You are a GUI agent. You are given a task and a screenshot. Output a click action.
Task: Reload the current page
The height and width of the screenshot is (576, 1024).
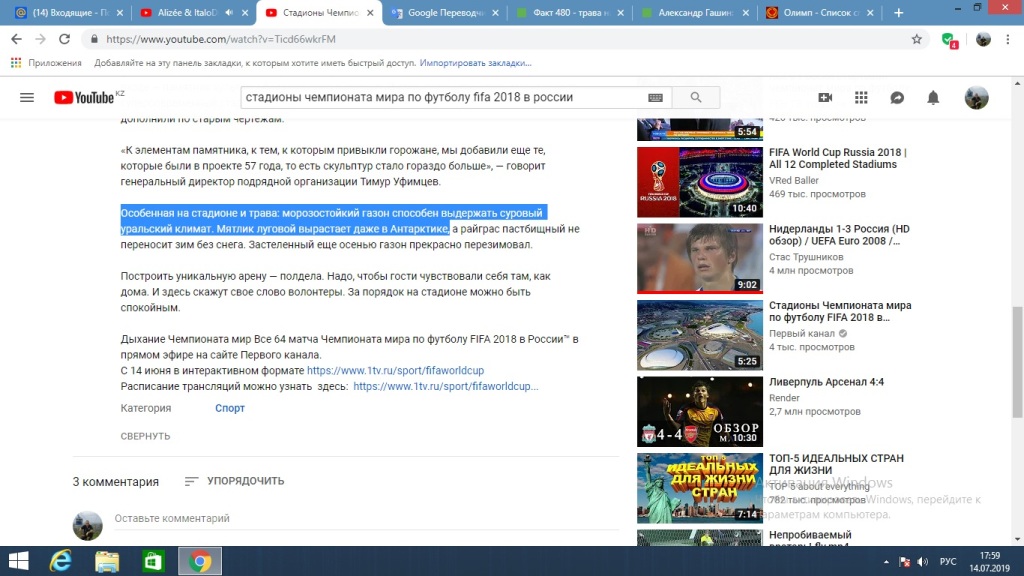[x=64, y=39]
